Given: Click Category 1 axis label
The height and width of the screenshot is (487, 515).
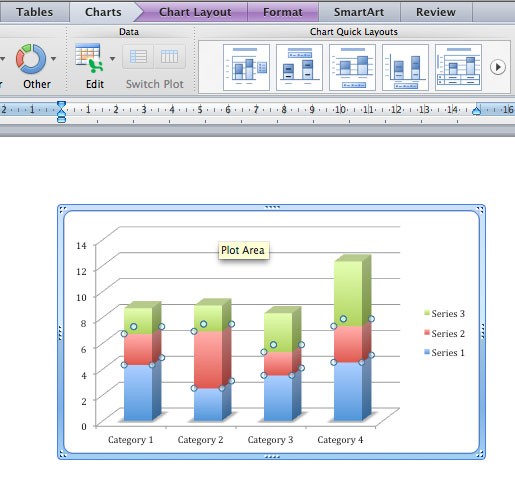Looking at the screenshot, I should [x=130, y=440].
